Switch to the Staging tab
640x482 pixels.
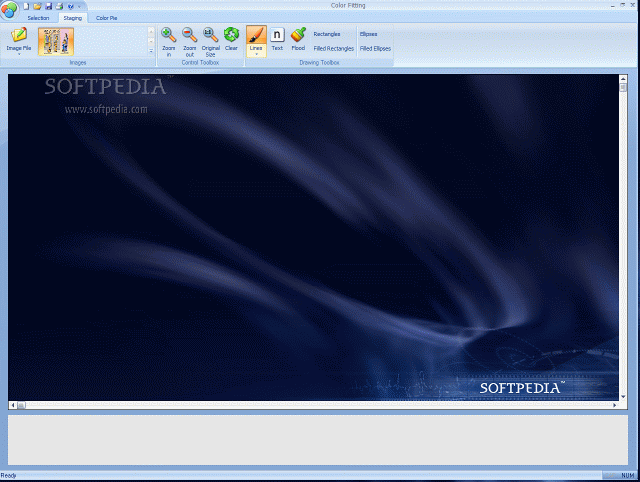(x=73, y=18)
